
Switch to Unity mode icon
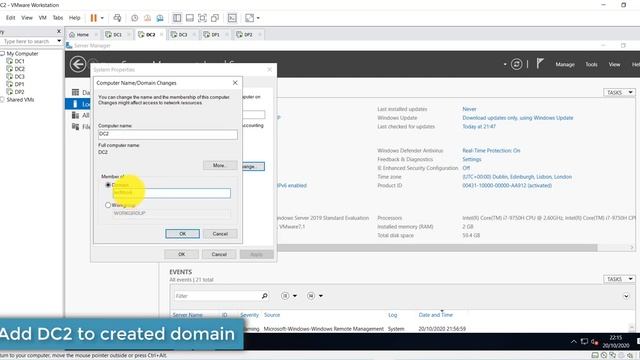(x=215, y=18)
